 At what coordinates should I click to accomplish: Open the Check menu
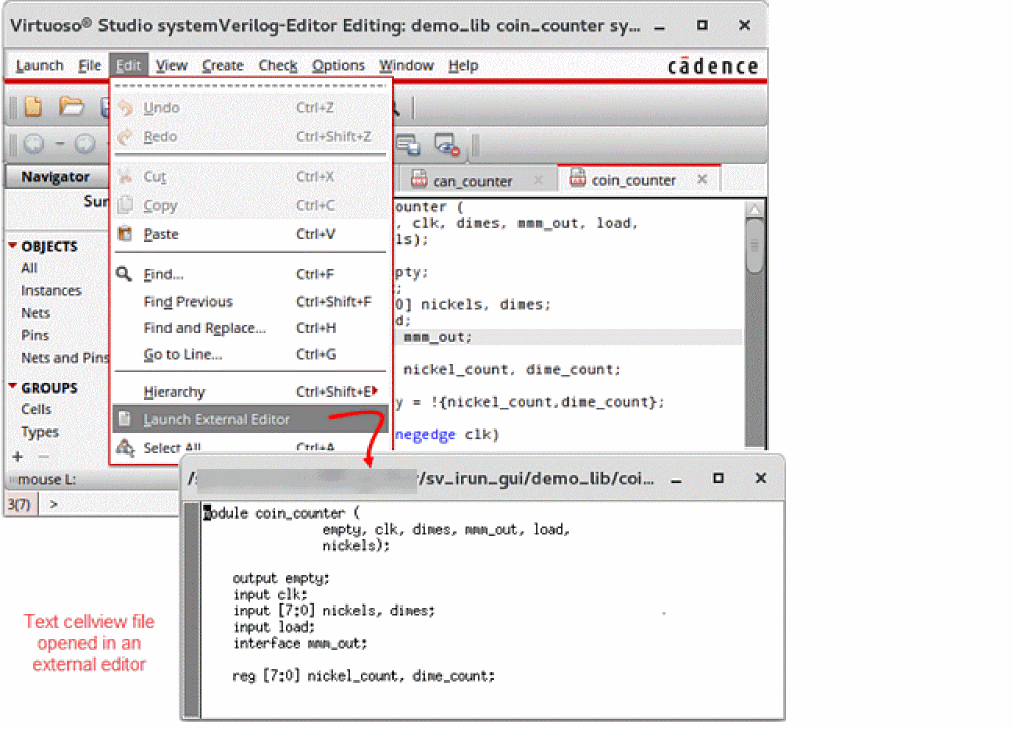coord(278,65)
